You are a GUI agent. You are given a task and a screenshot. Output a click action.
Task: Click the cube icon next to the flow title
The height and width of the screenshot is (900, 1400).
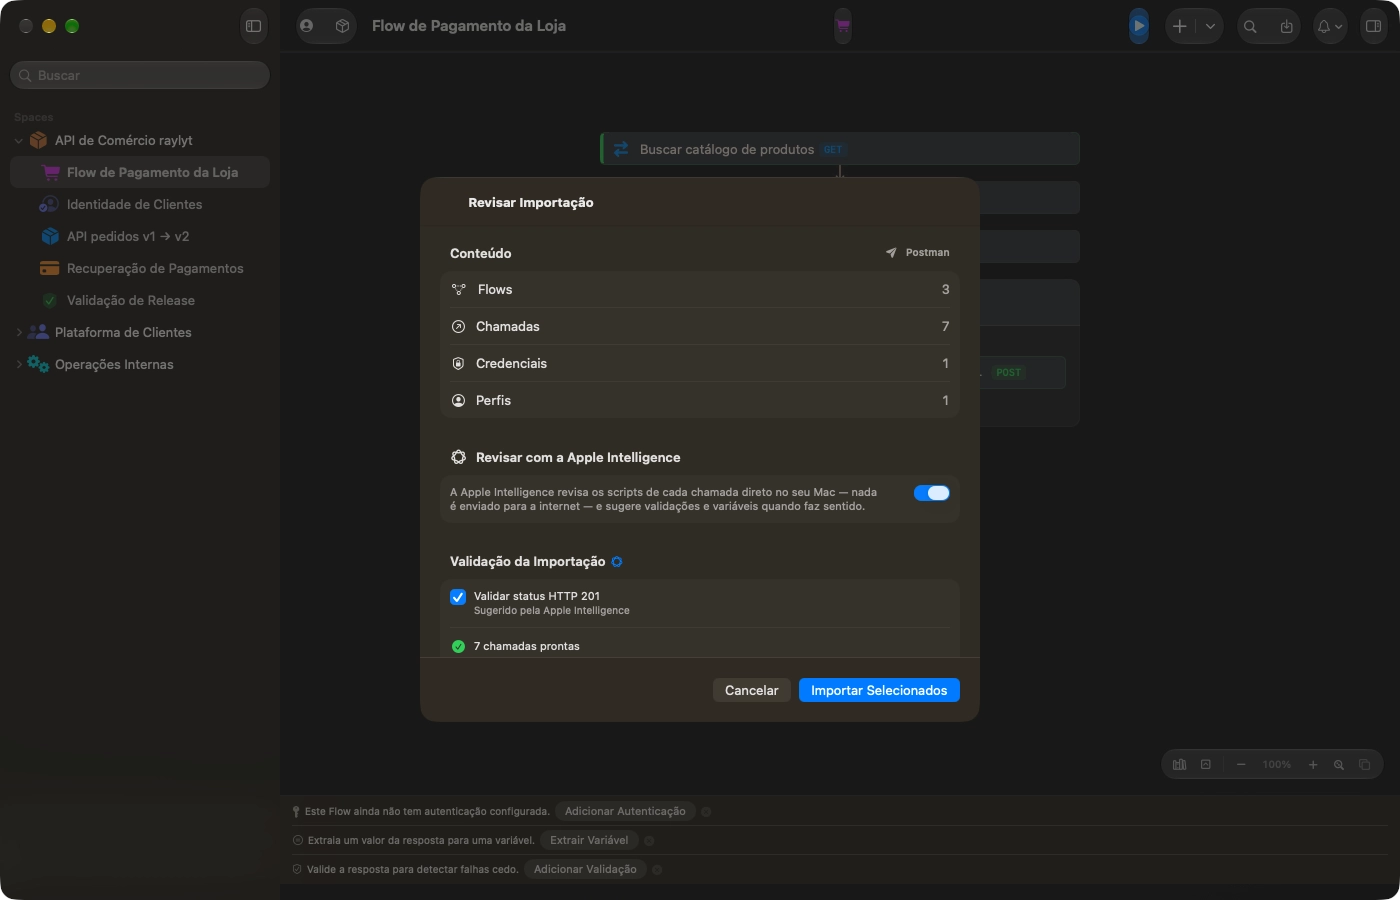(x=342, y=26)
